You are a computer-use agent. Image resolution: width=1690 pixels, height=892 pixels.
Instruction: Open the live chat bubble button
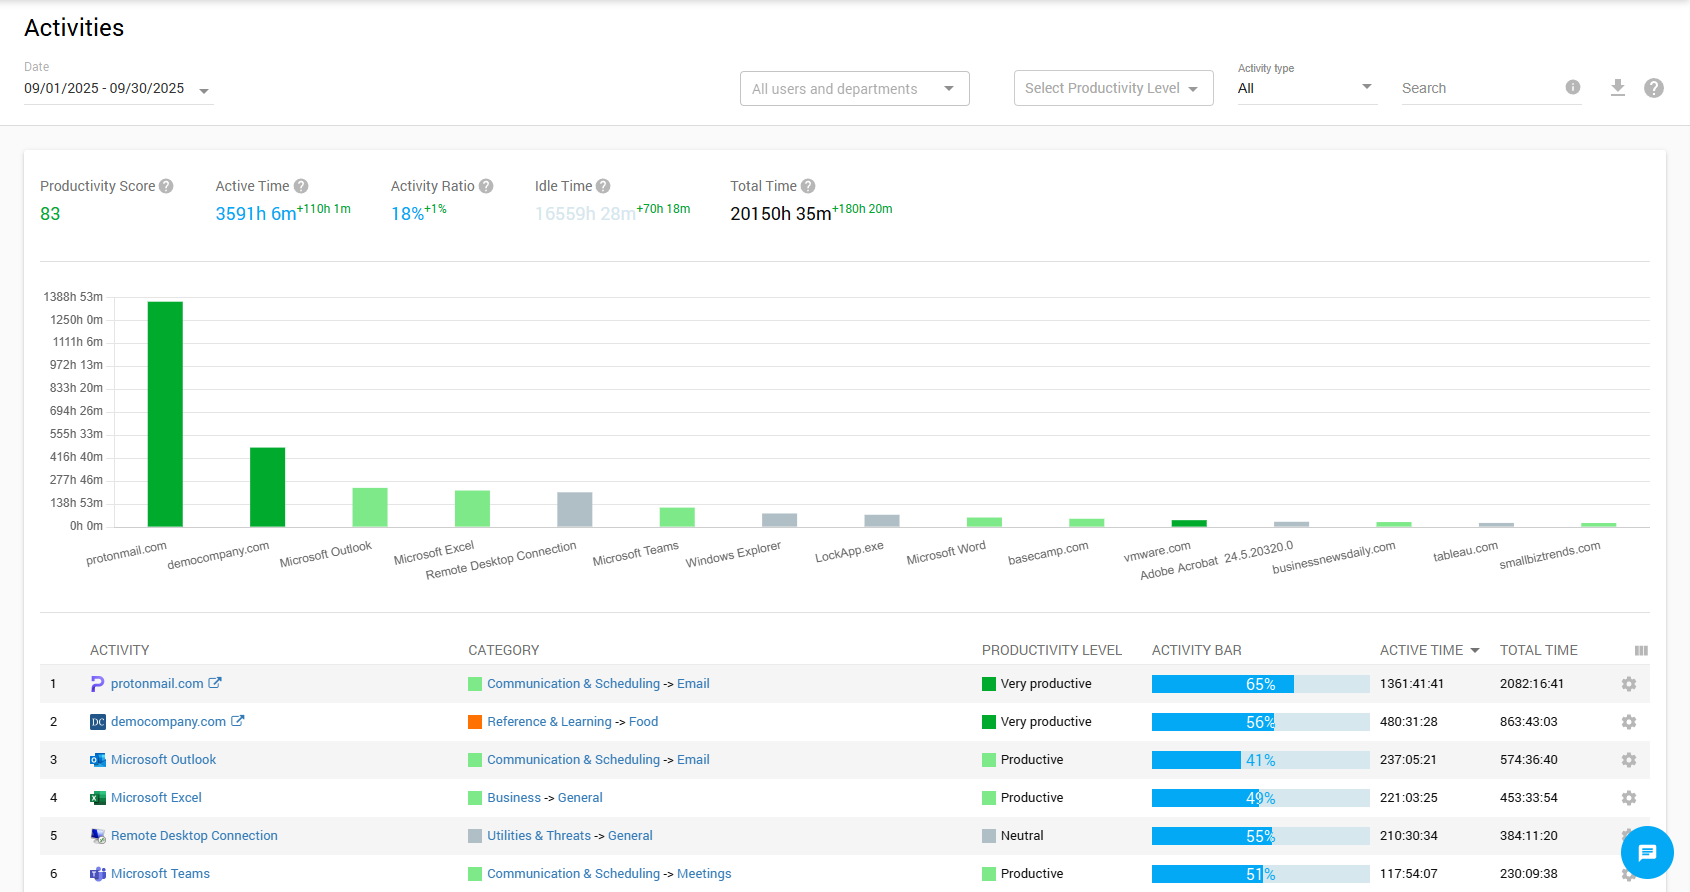[x=1646, y=852]
